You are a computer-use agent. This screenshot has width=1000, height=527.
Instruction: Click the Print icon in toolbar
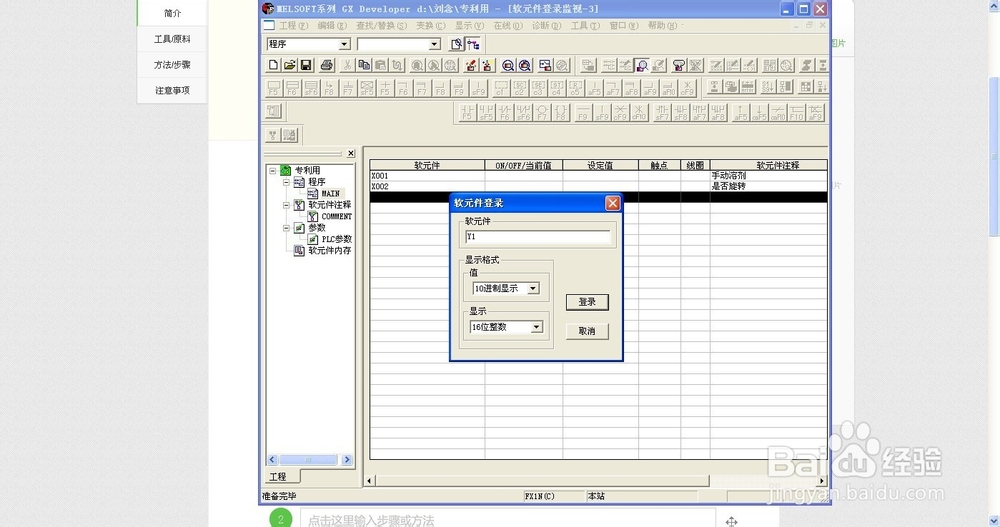tap(327, 65)
